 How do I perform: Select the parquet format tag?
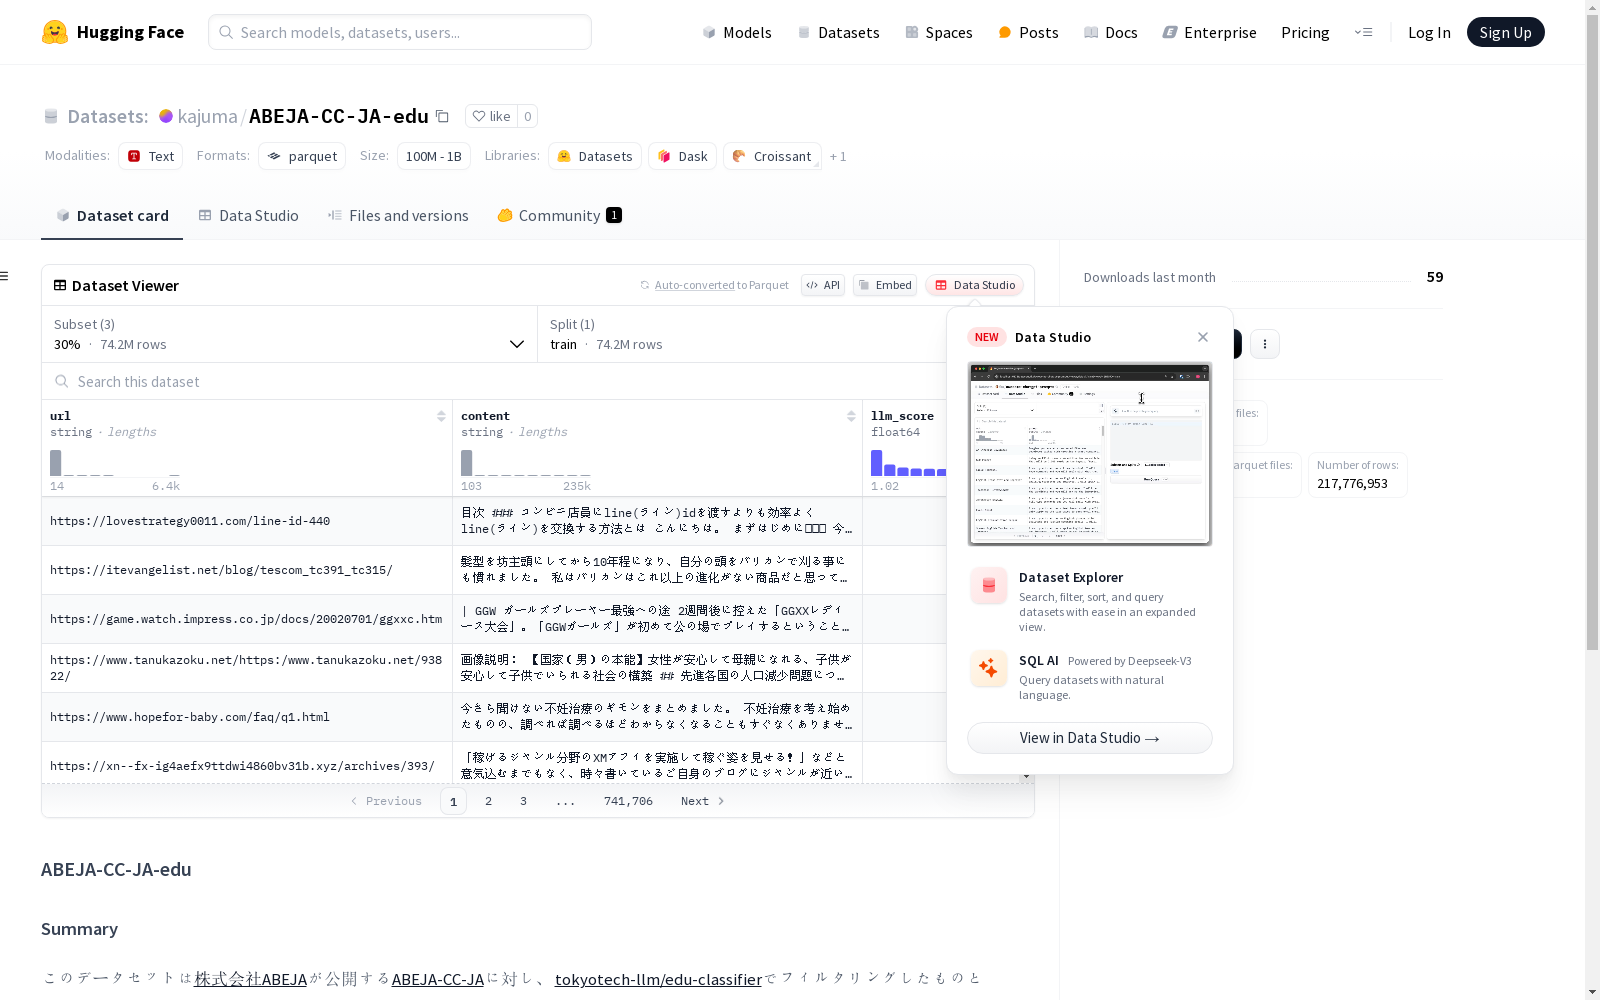click(x=302, y=156)
